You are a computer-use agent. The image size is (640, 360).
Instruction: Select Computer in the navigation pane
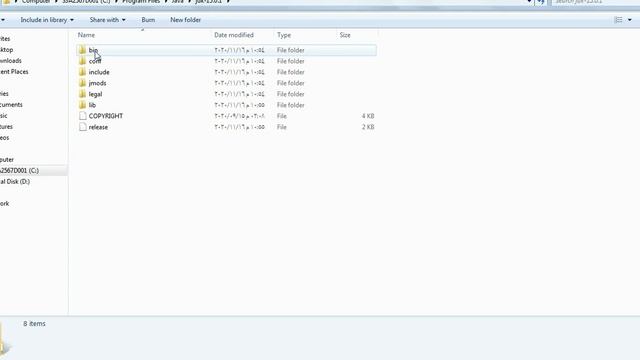tap(7, 160)
